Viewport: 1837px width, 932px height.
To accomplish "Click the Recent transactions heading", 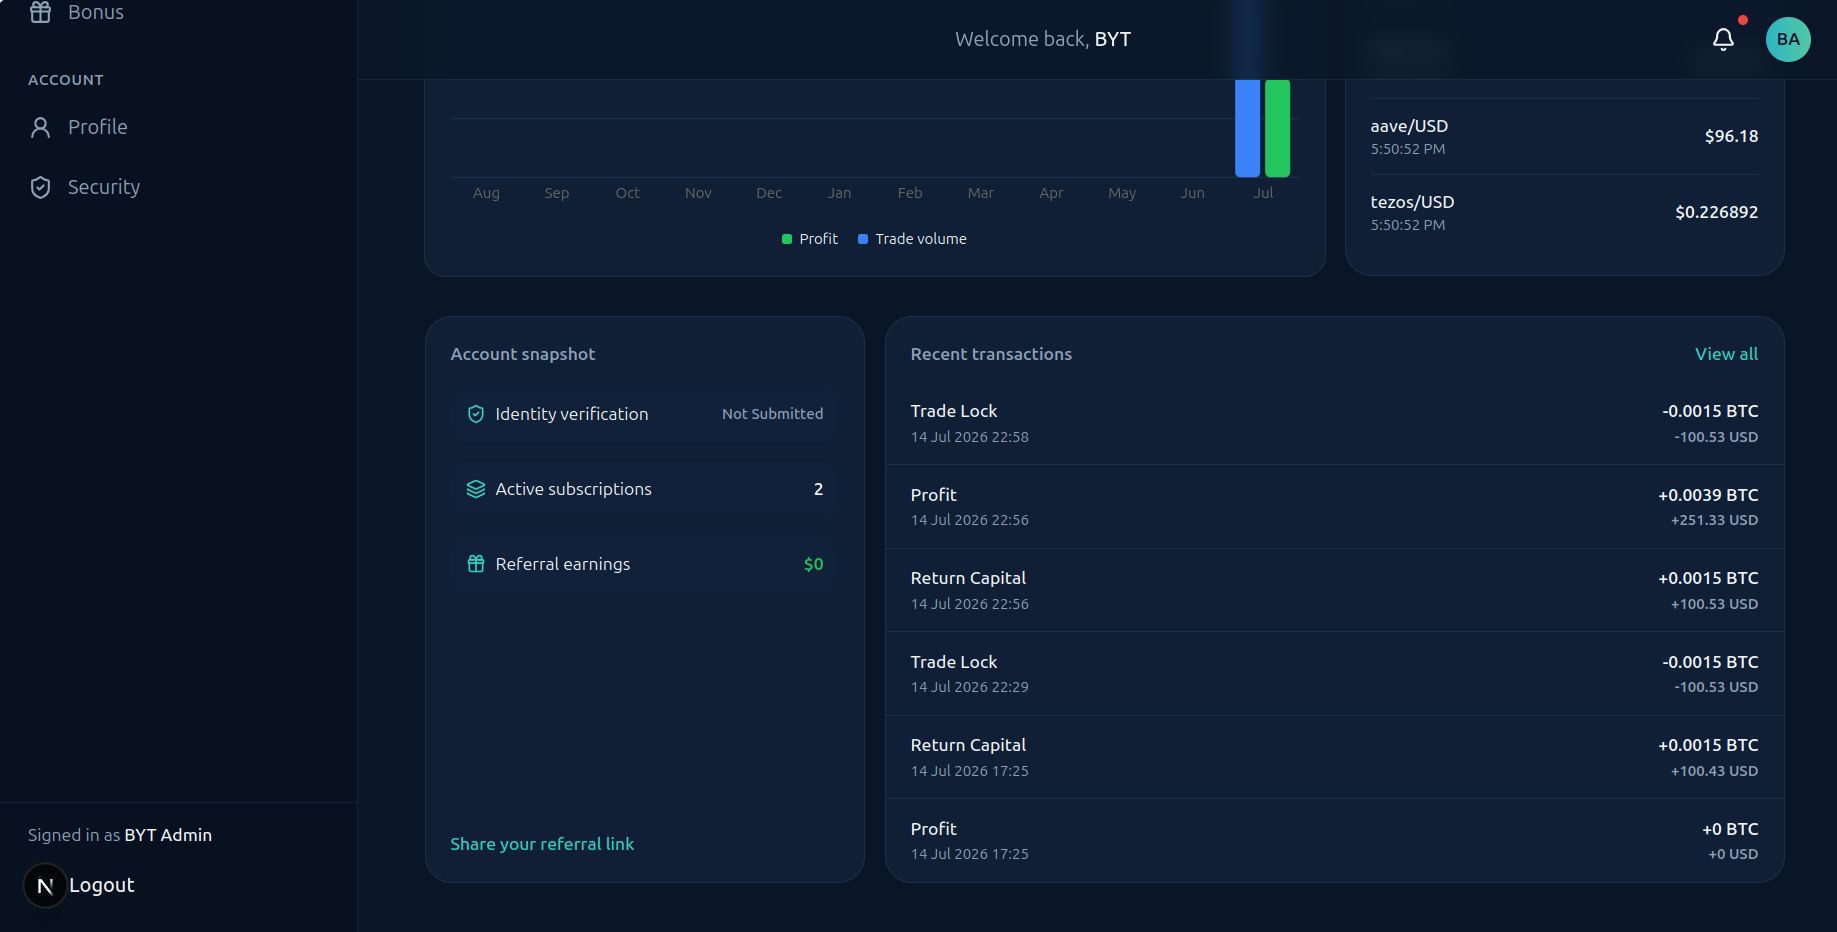I will click(x=991, y=354).
